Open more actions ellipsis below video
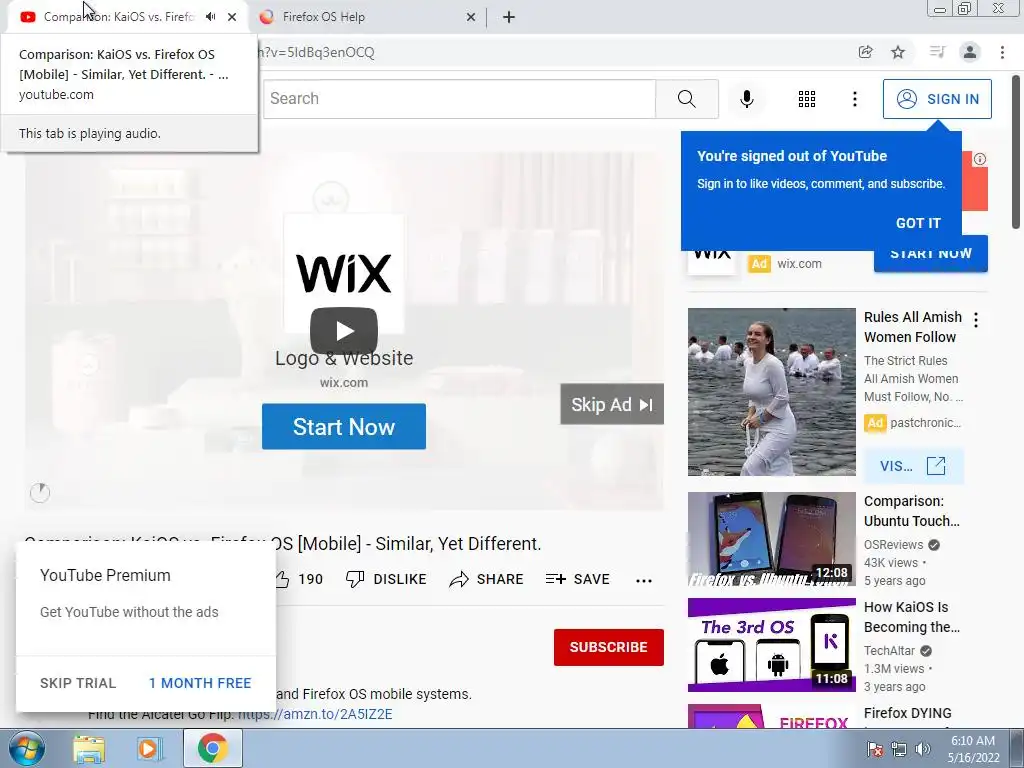 point(644,580)
